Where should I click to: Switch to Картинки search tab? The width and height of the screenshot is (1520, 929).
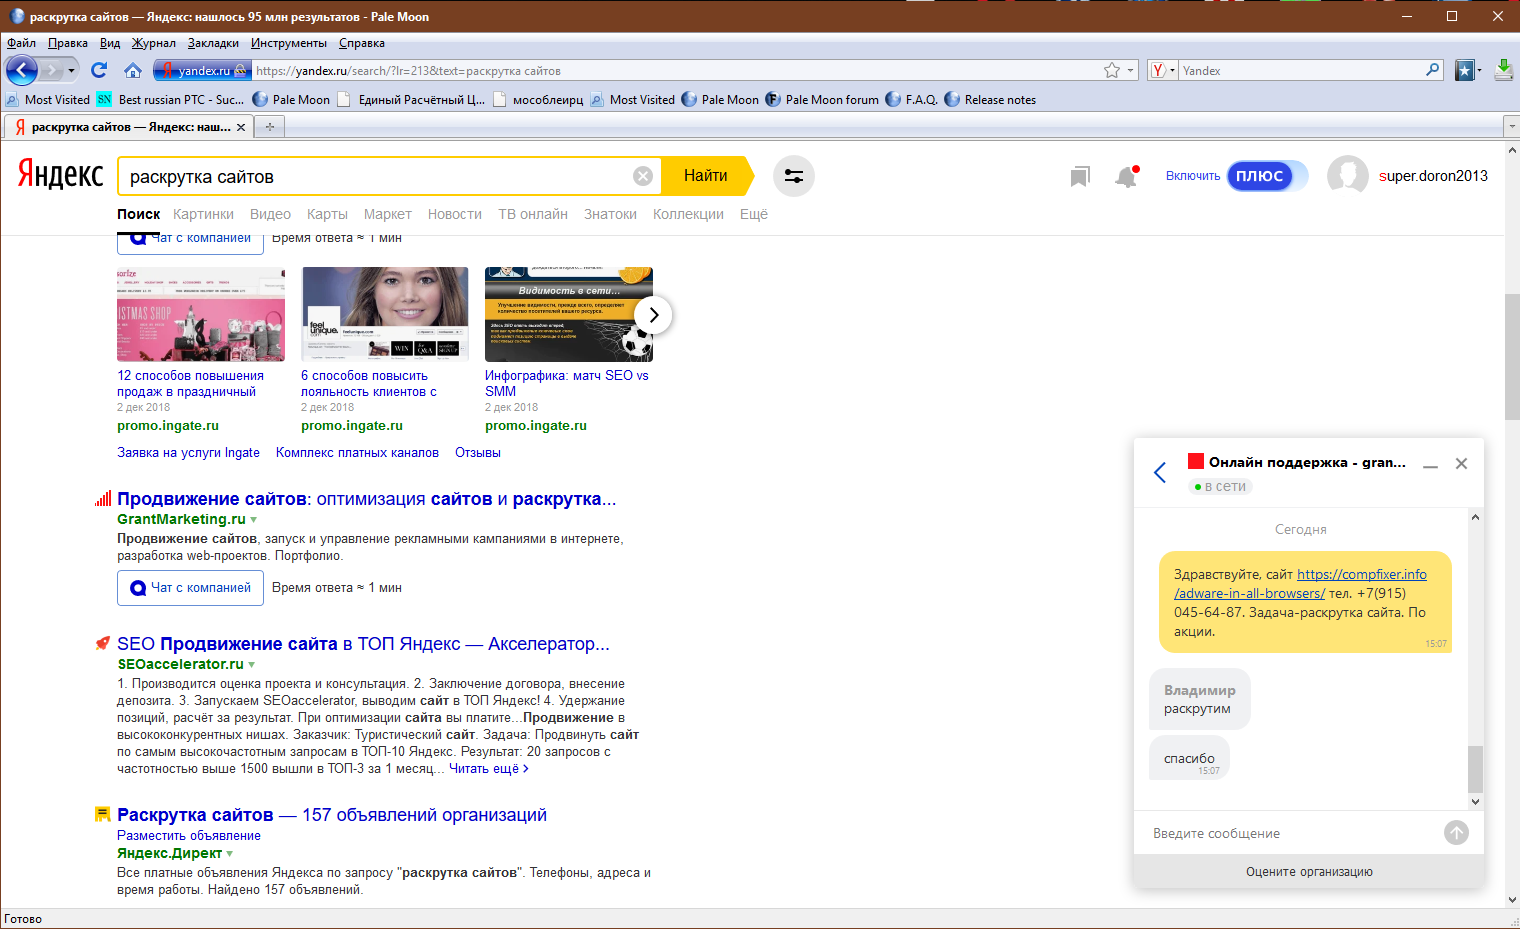point(203,214)
